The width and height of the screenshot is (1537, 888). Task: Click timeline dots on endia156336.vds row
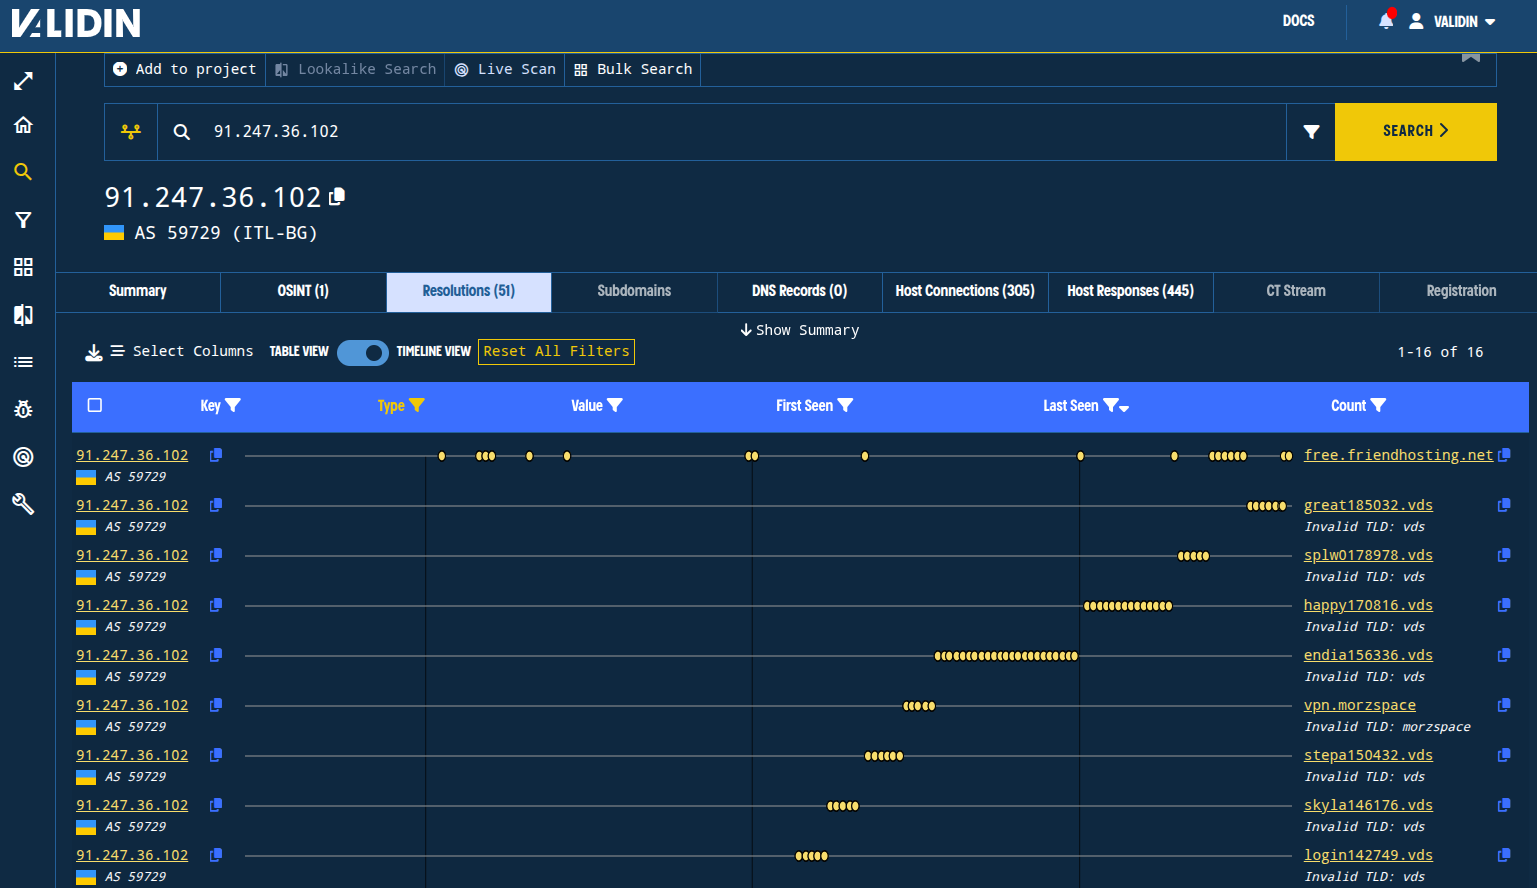pyautogui.click(x=1006, y=656)
